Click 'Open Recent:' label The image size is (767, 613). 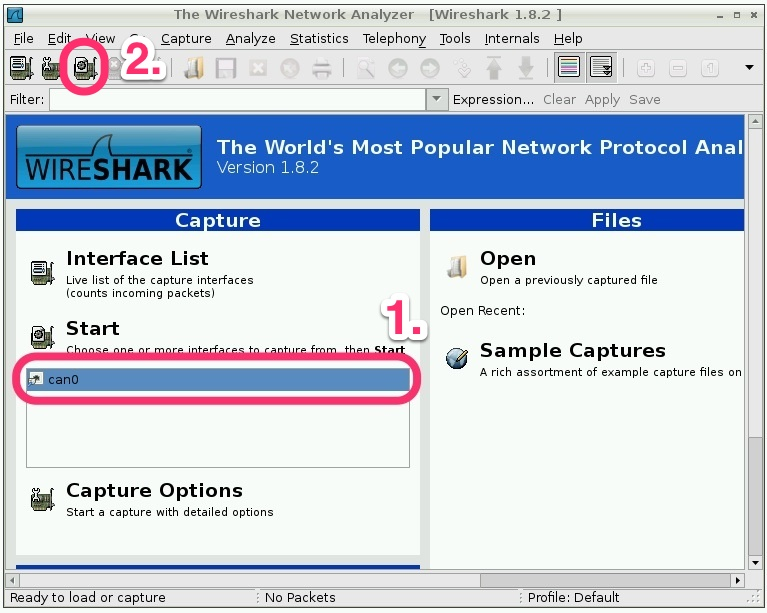coord(482,311)
